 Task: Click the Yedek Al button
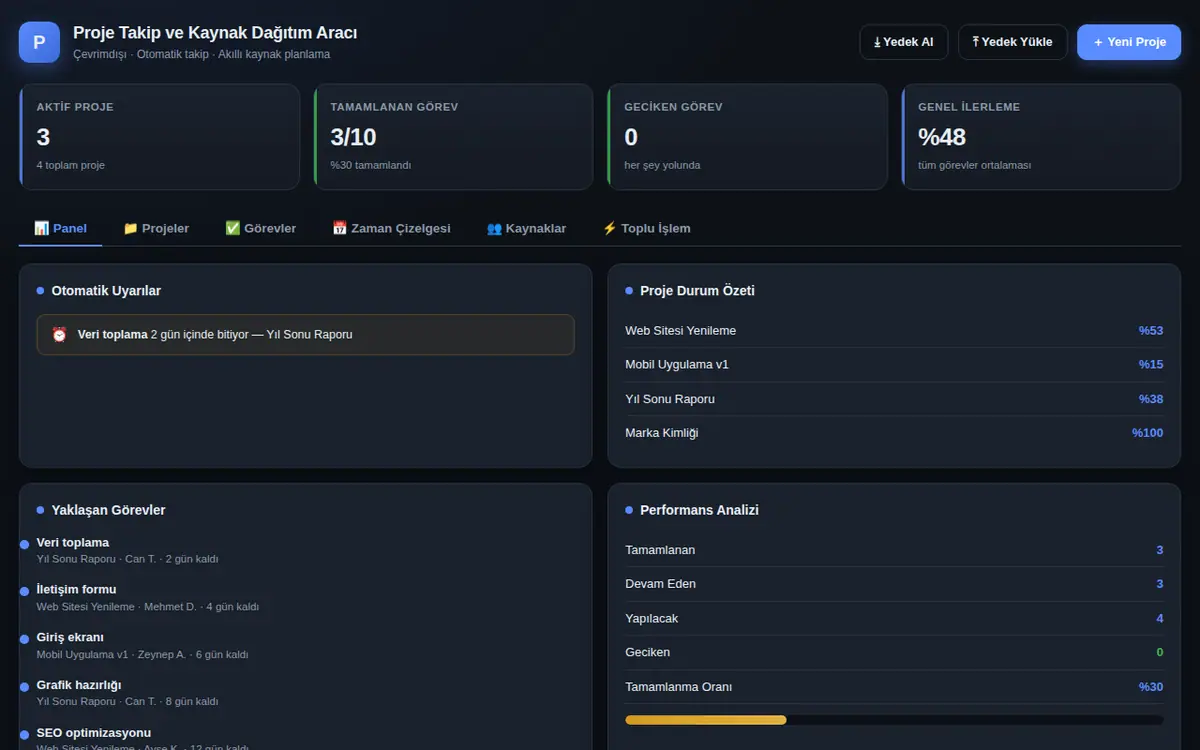point(904,42)
